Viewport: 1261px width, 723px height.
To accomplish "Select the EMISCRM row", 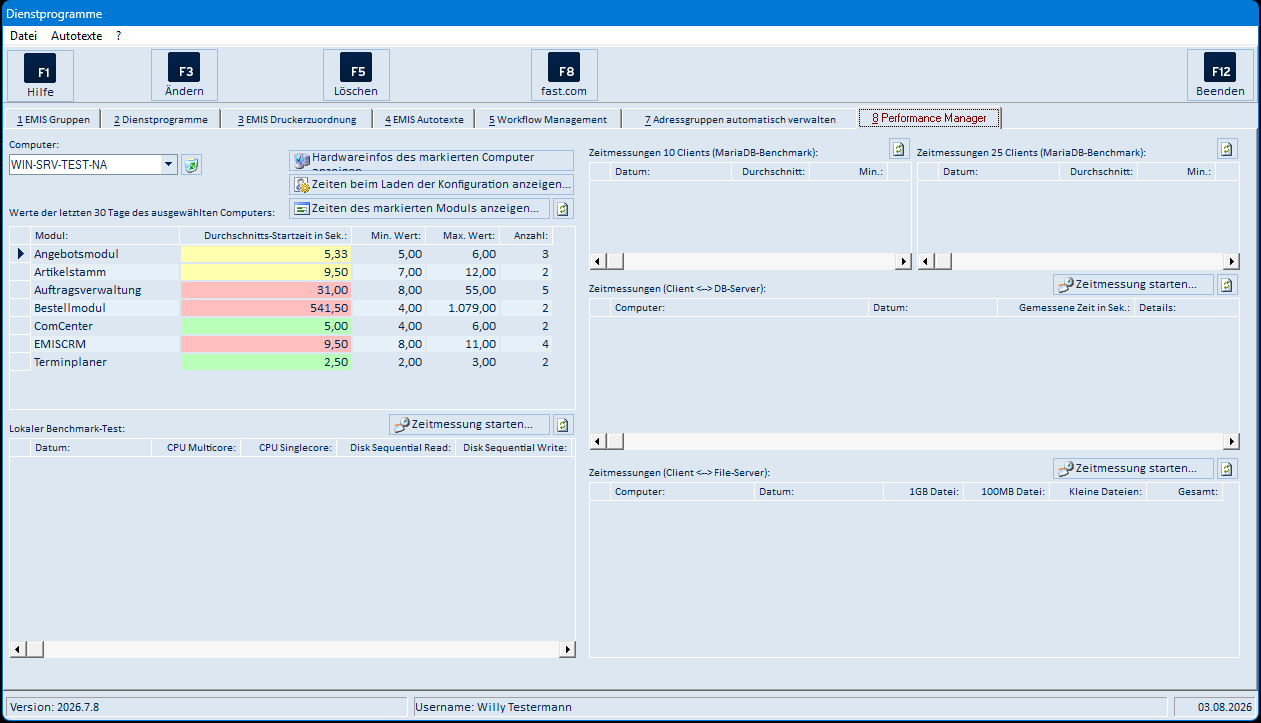I will pos(280,344).
